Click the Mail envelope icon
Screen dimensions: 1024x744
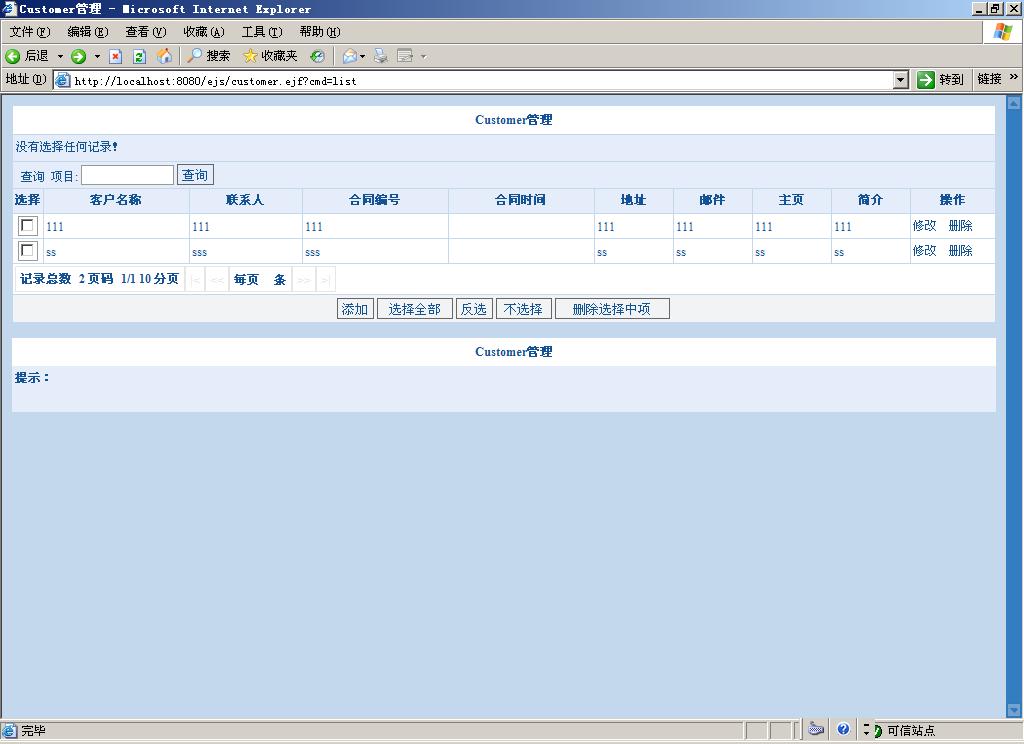click(x=350, y=56)
